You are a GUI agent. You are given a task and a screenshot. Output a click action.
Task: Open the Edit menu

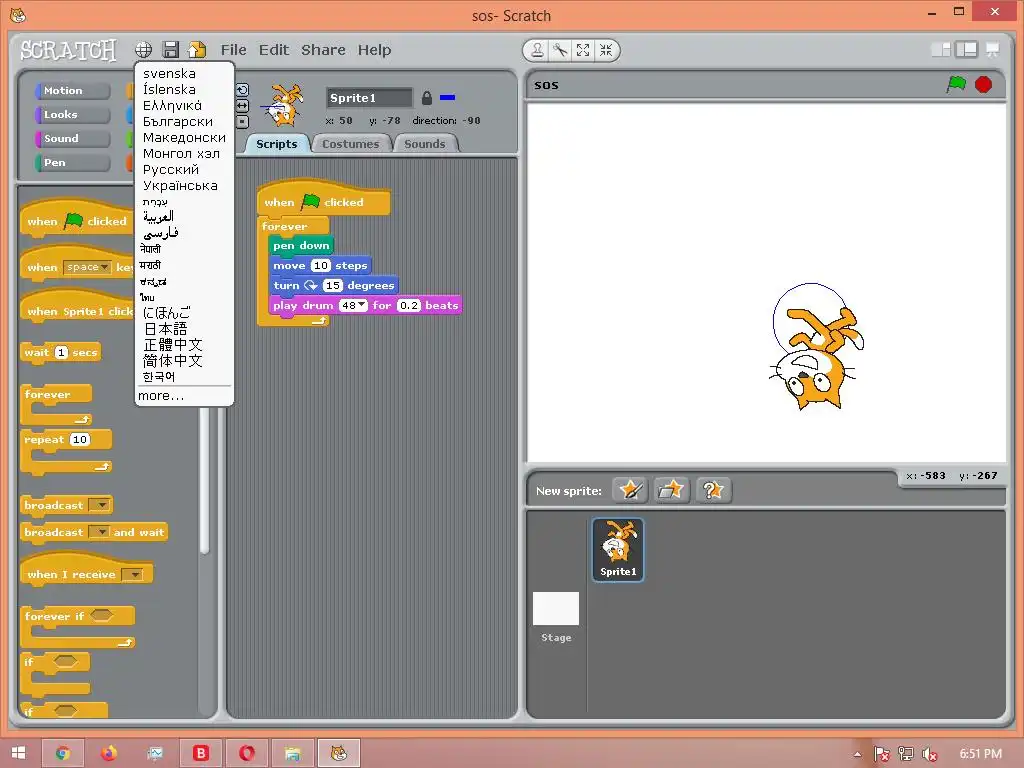click(274, 50)
